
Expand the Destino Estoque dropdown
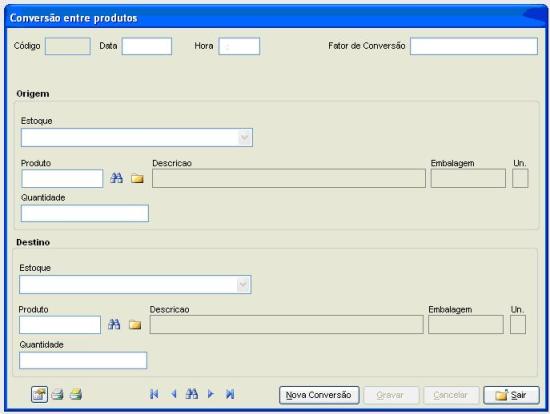click(x=243, y=285)
